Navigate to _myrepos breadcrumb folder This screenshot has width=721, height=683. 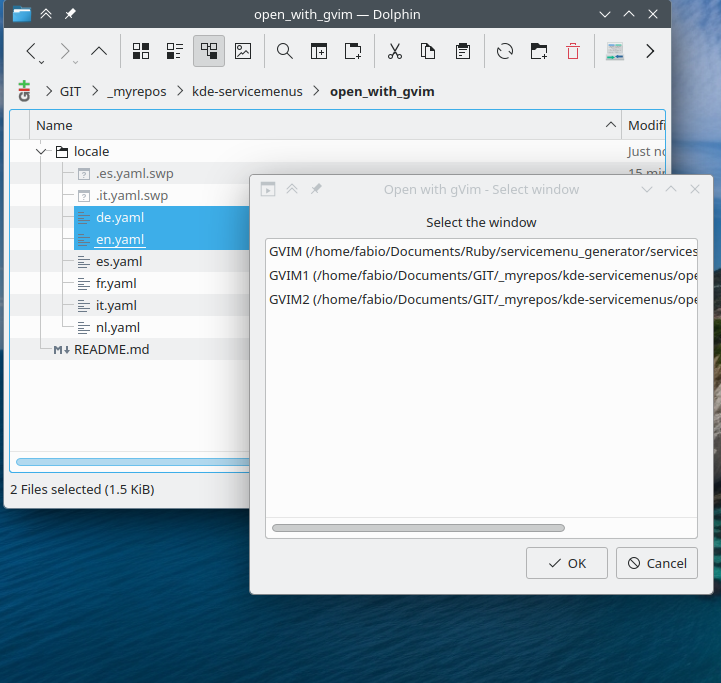(137, 92)
